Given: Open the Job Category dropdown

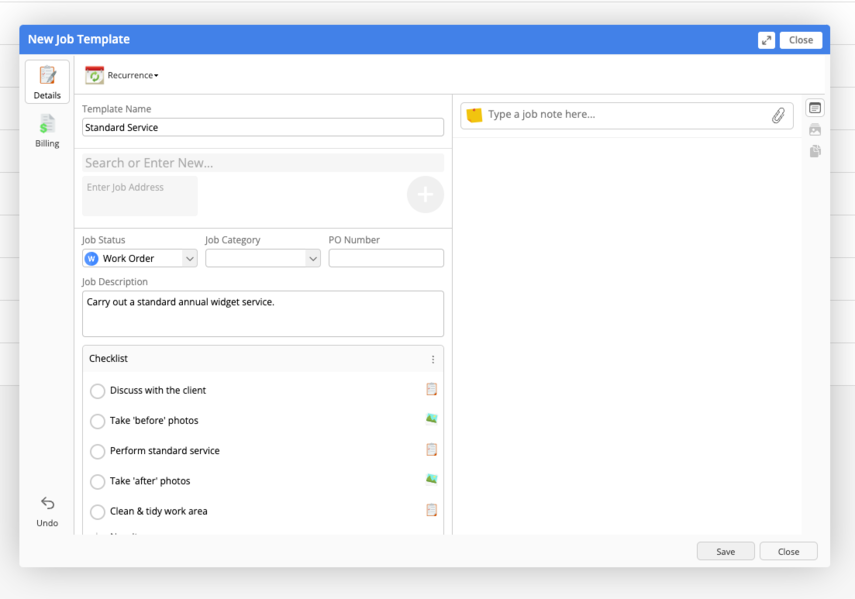Looking at the screenshot, I should [x=263, y=258].
